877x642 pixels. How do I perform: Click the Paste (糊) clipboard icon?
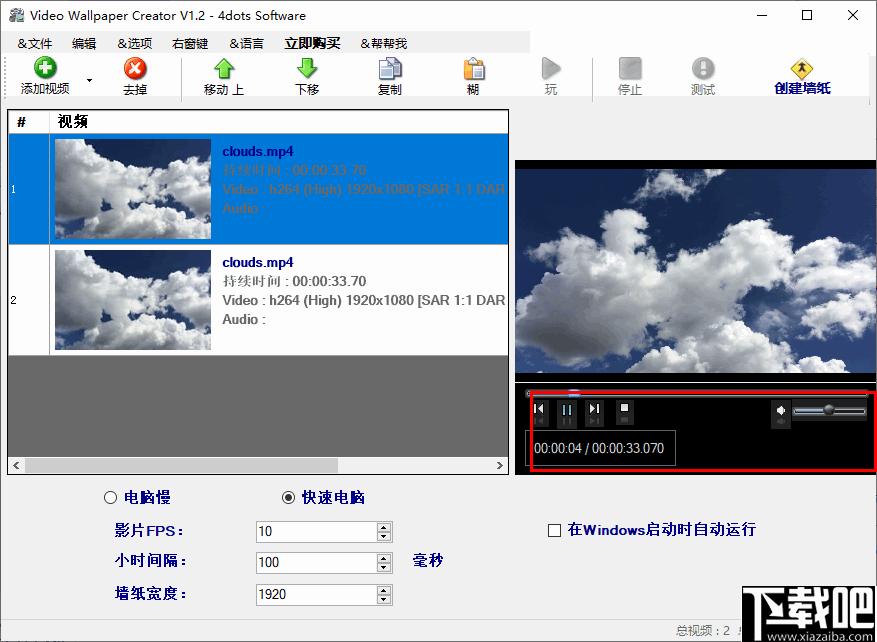point(473,69)
